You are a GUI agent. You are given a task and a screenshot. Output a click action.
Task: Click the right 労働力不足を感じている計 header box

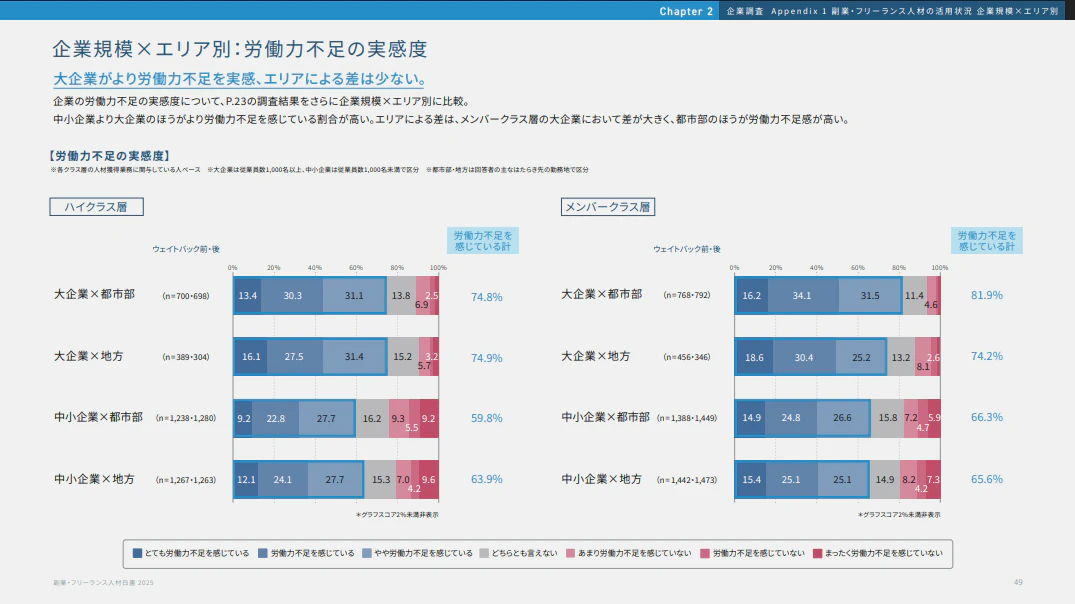986,240
